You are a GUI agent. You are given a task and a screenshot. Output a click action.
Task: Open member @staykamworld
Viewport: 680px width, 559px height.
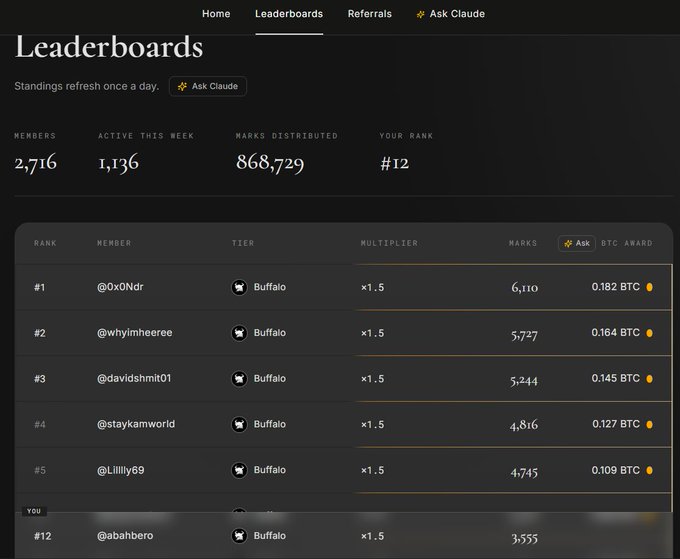pos(136,424)
